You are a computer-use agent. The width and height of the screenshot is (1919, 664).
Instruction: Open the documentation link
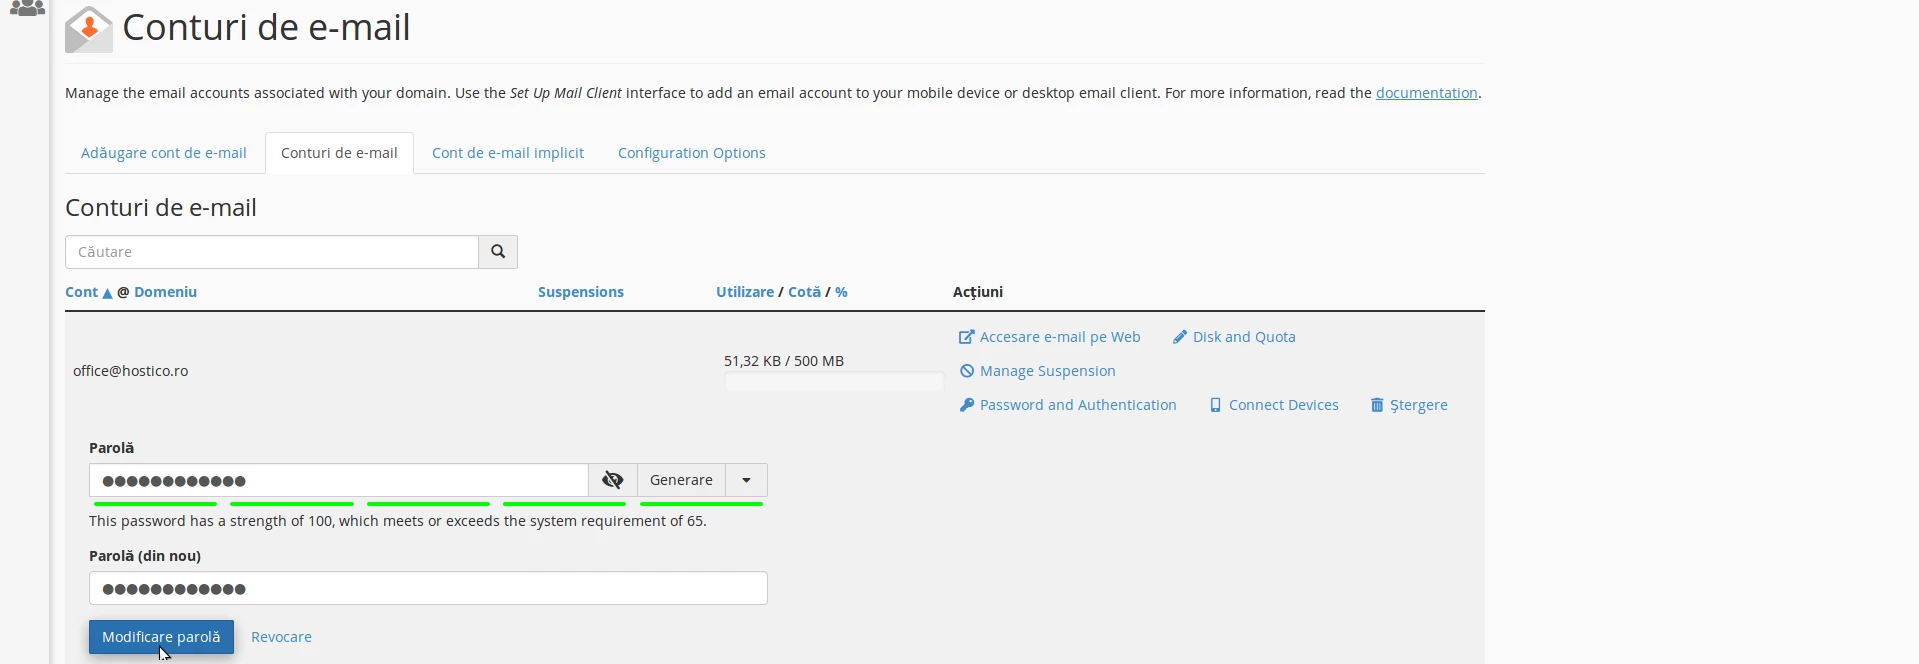click(1427, 93)
